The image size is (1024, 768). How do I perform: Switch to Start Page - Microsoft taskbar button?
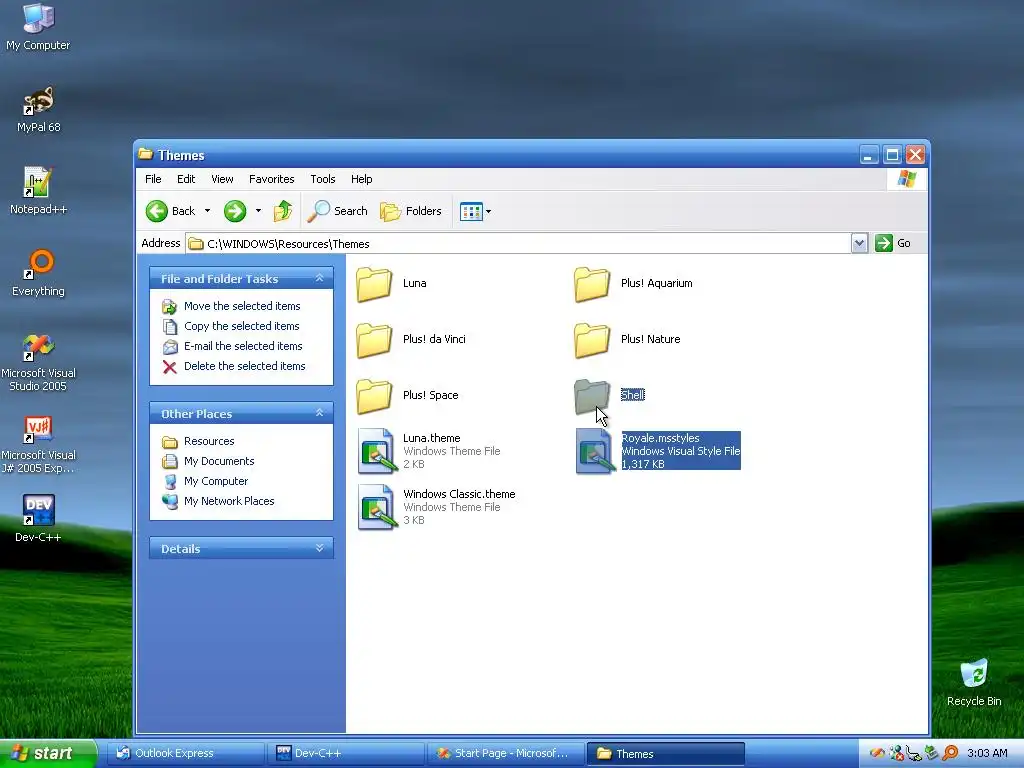[x=506, y=754]
